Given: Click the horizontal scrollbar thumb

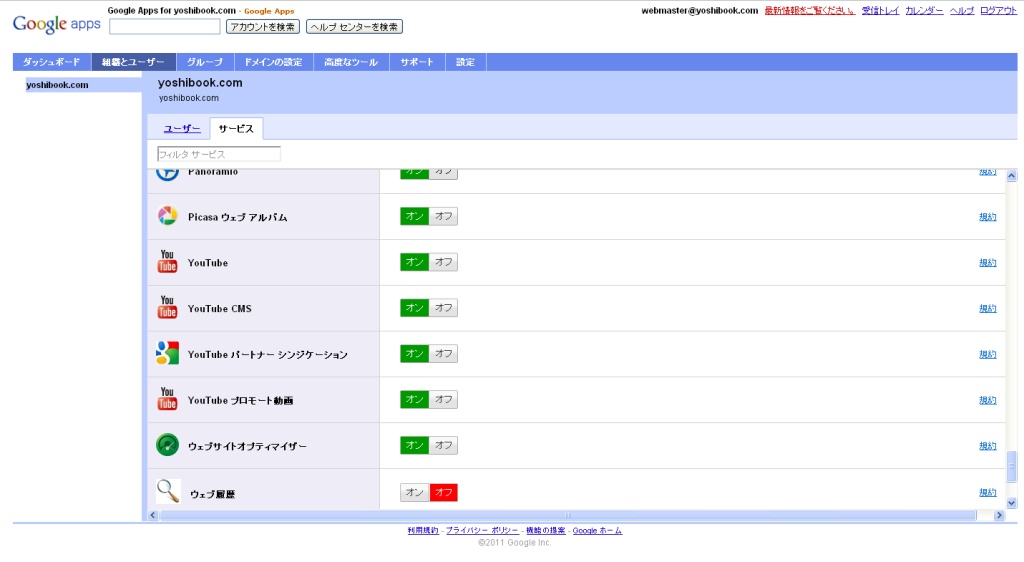Looking at the screenshot, I should [x=568, y=515].
